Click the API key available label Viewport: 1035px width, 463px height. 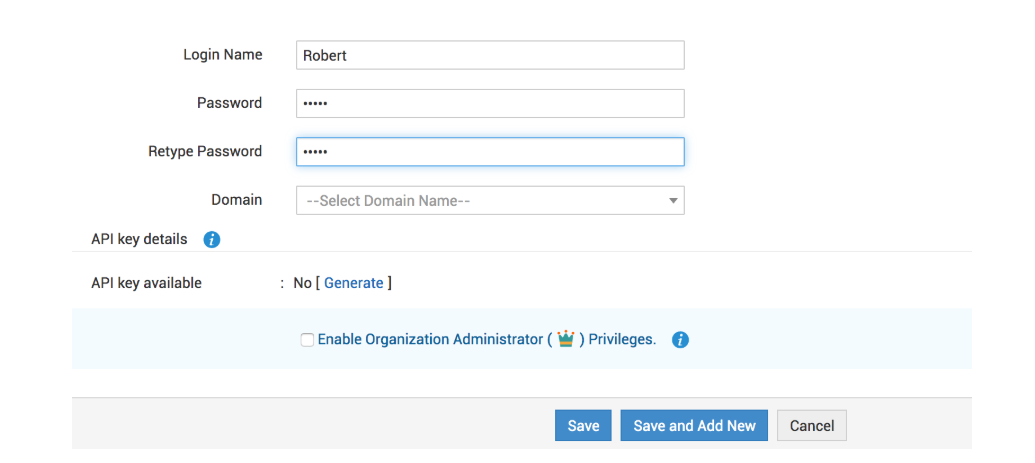tap(146, 283)
